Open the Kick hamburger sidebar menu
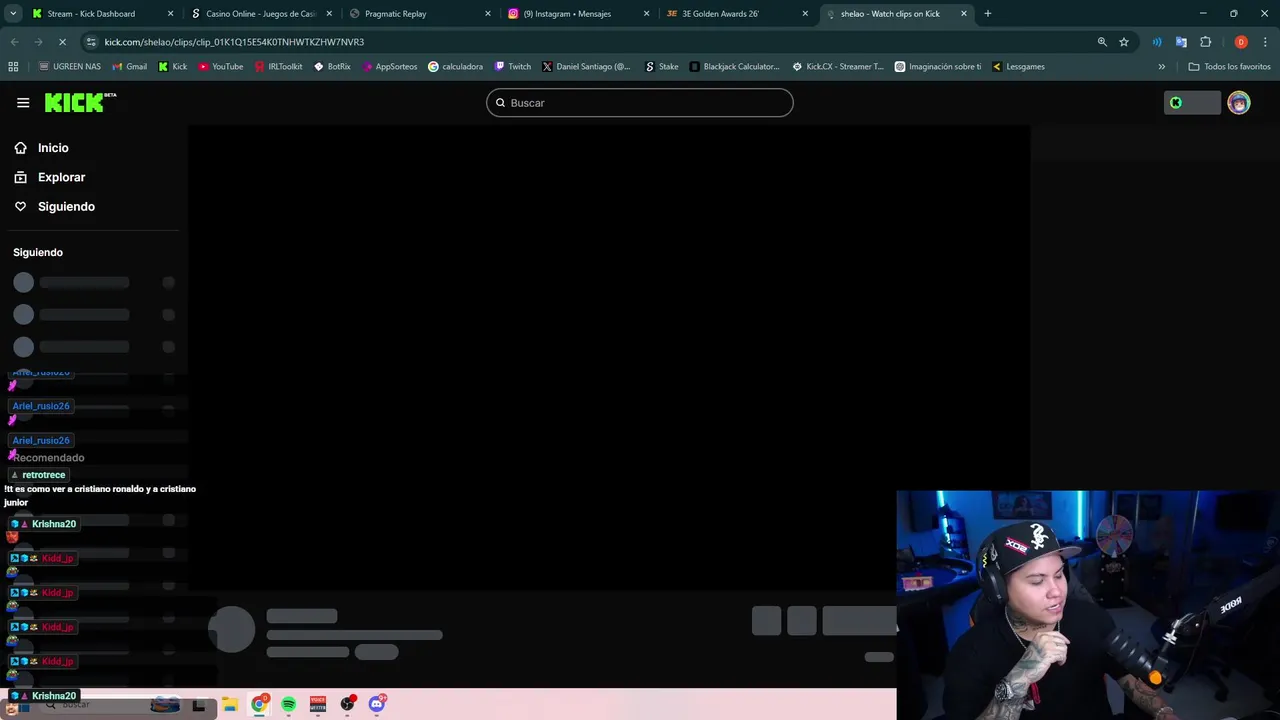1280x720 pixels. click(x=23, y=102)
